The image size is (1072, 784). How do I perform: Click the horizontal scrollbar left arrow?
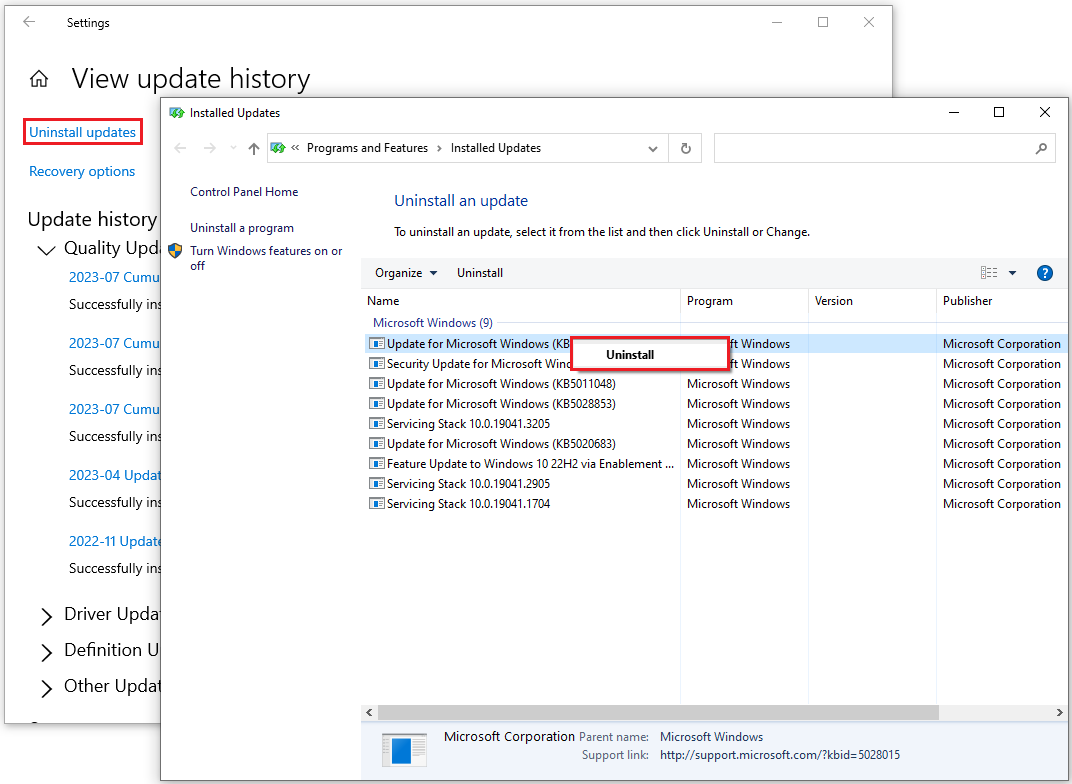369,712
